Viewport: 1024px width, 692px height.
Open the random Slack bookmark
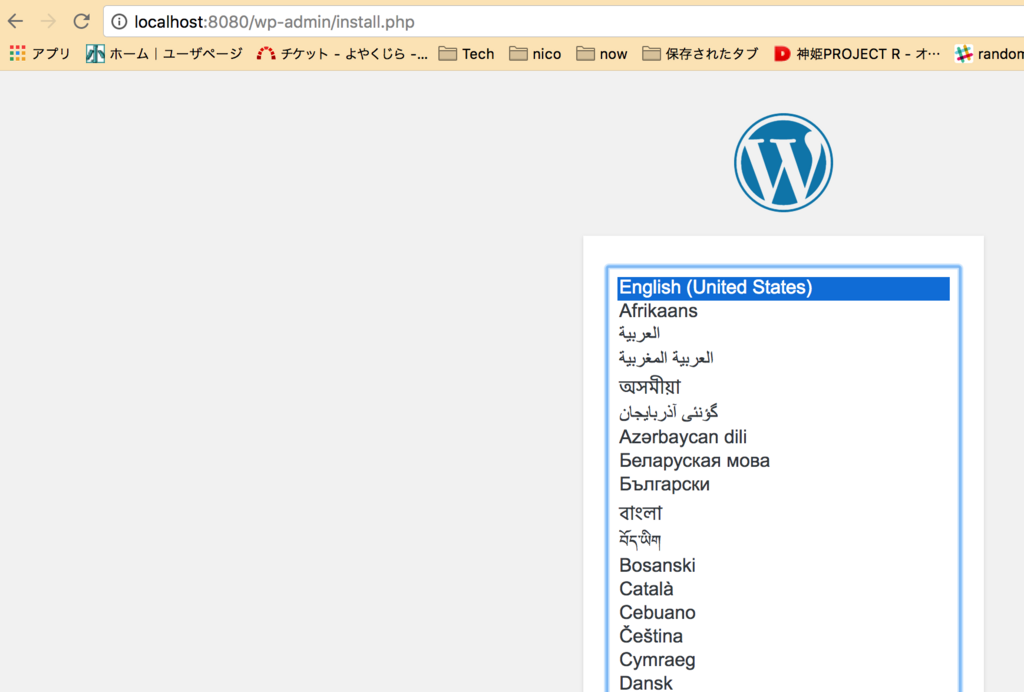989,54
